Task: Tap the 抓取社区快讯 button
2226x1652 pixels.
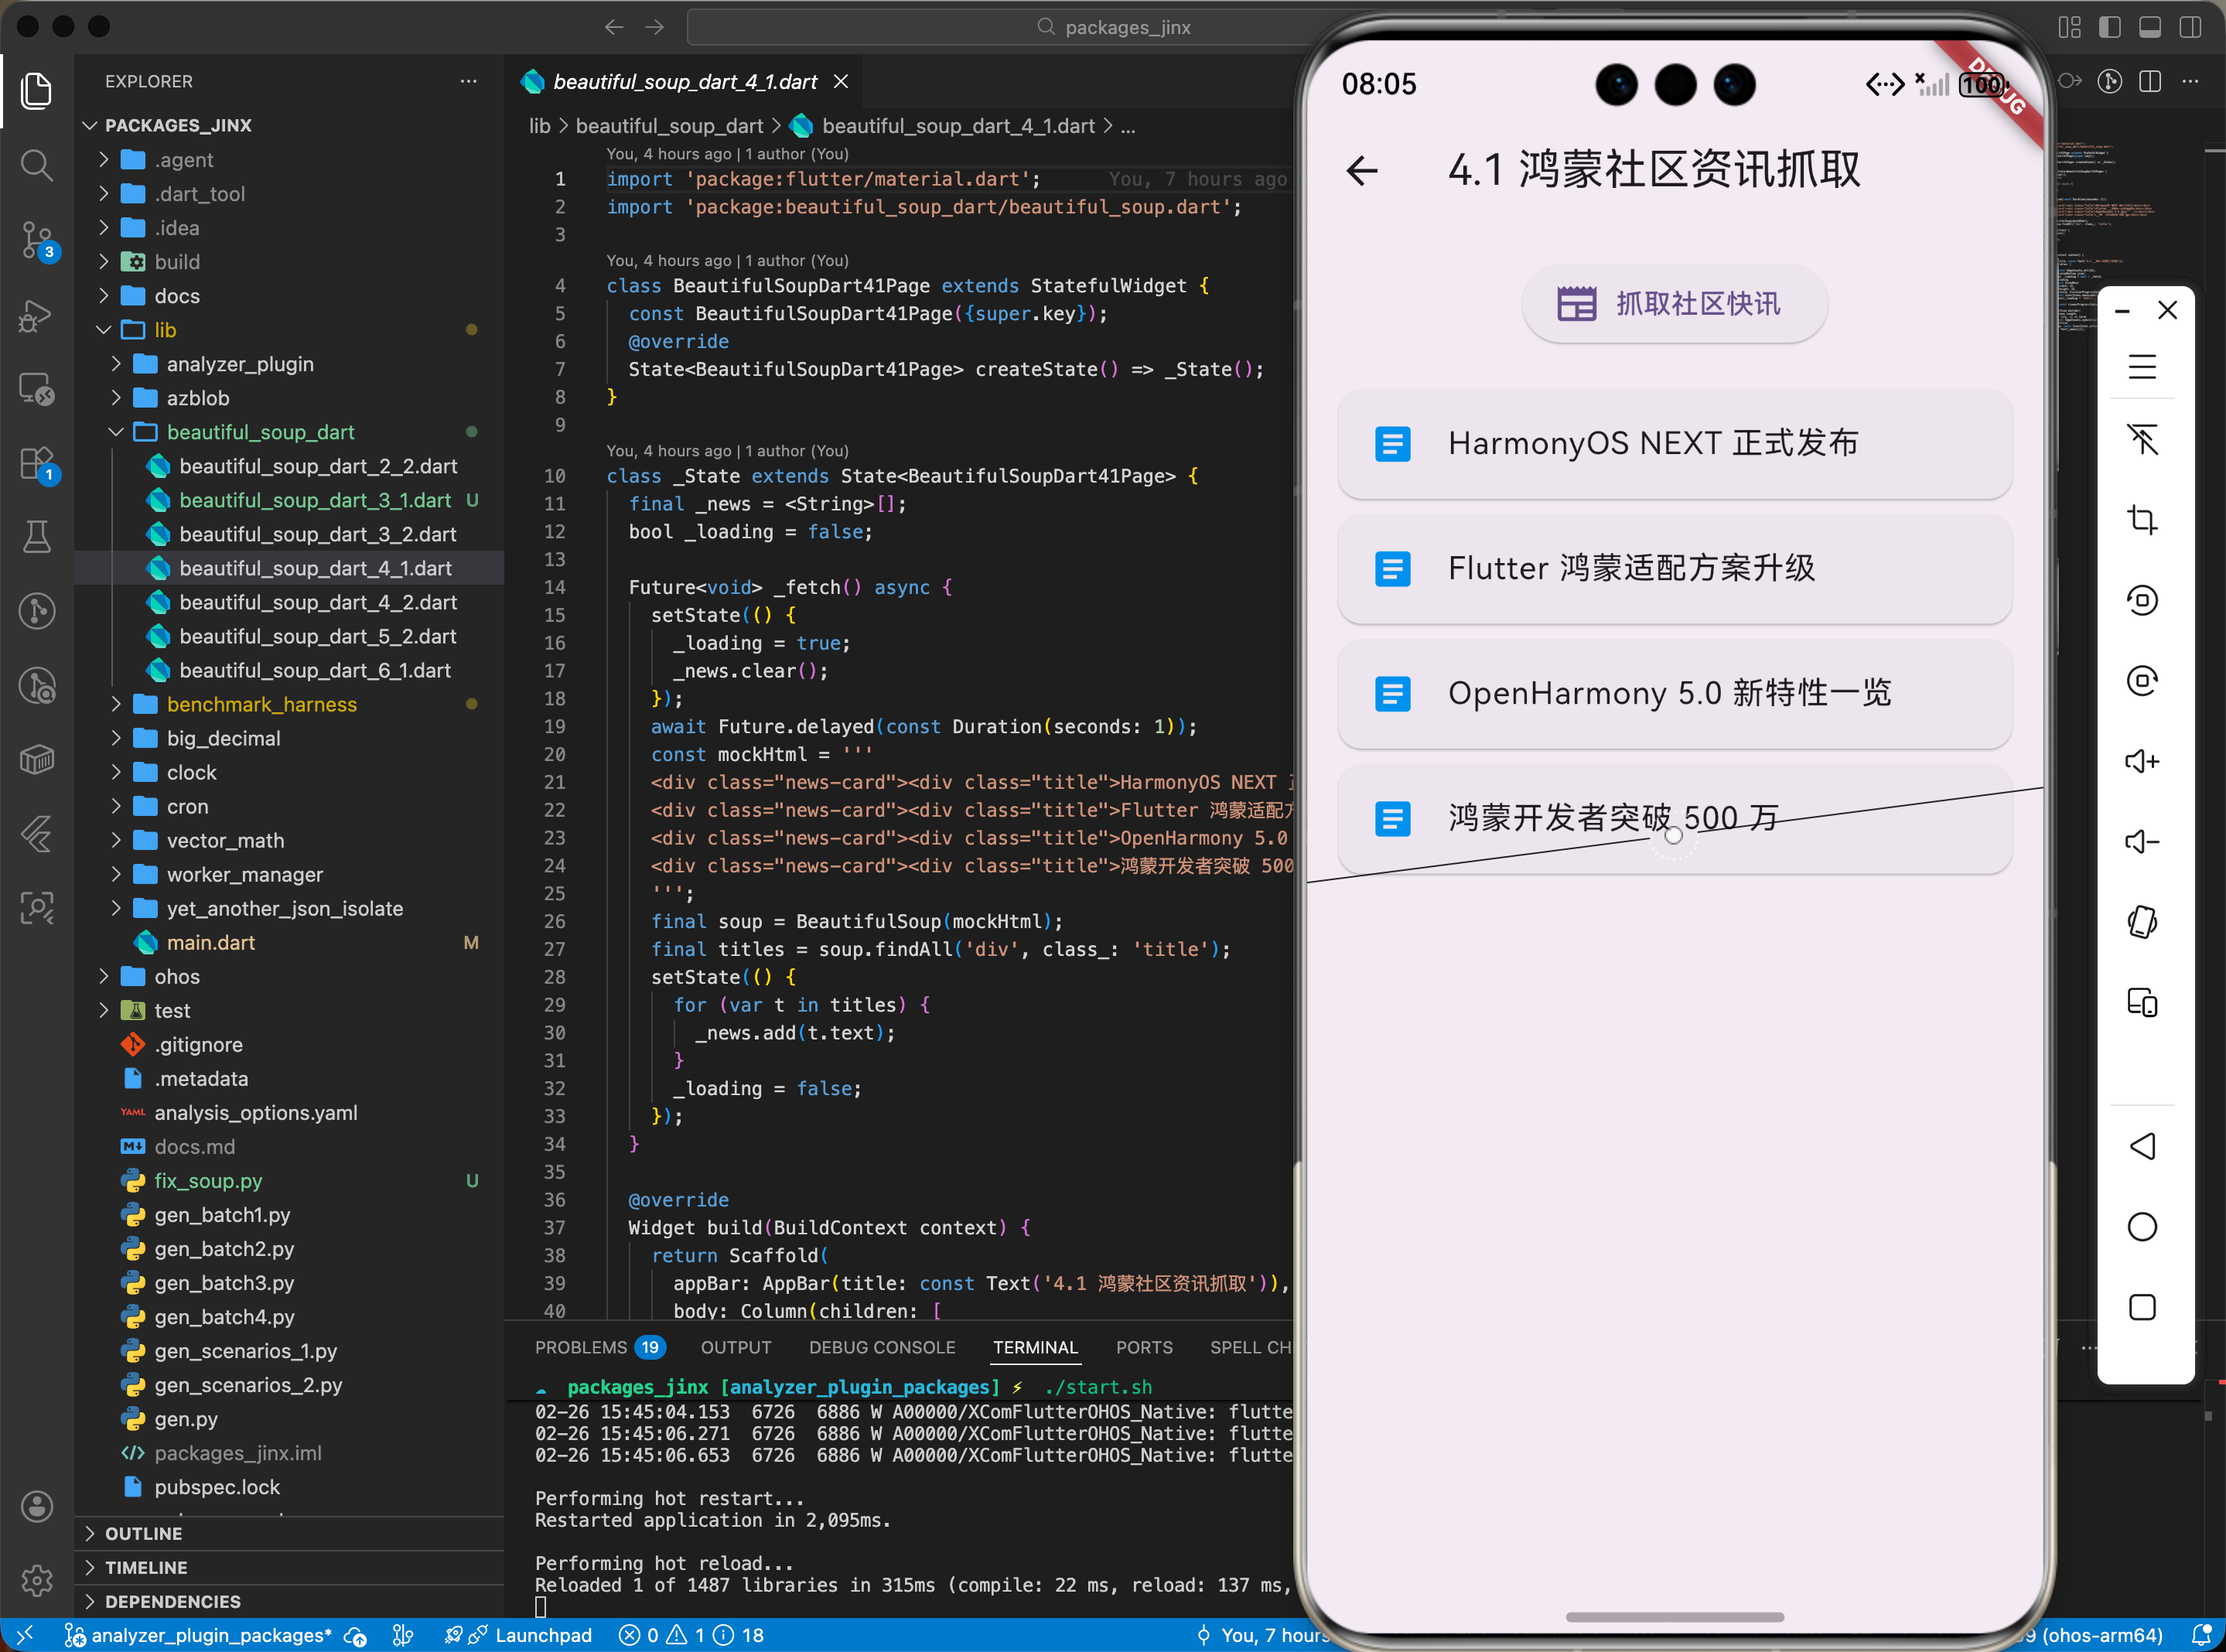Action: [x=1674, y=304]
